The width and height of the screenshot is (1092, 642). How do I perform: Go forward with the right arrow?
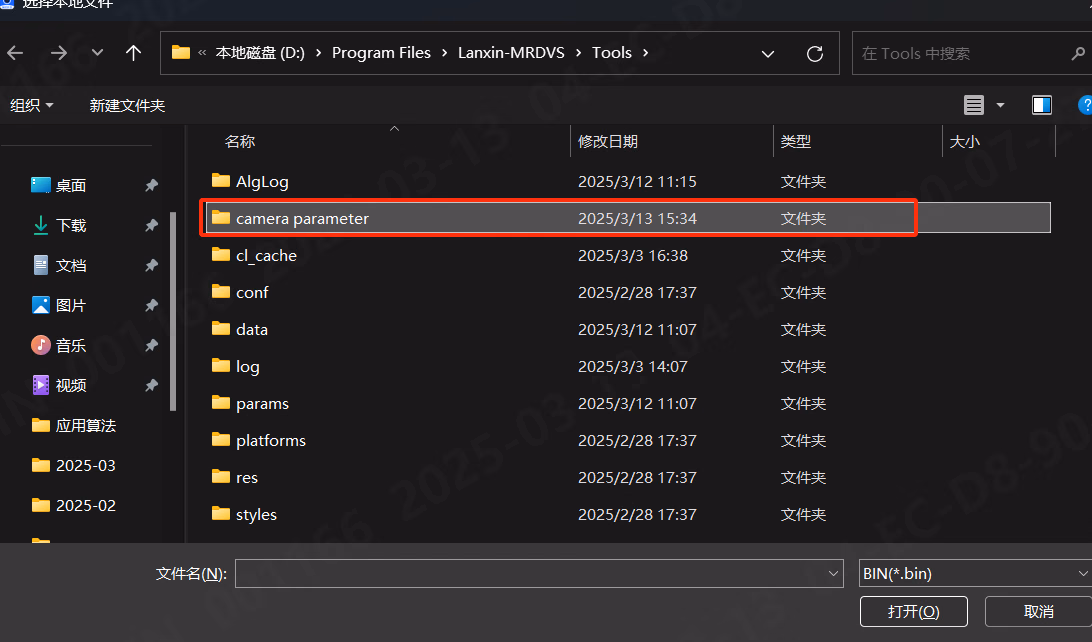click(x=59, y=53)
